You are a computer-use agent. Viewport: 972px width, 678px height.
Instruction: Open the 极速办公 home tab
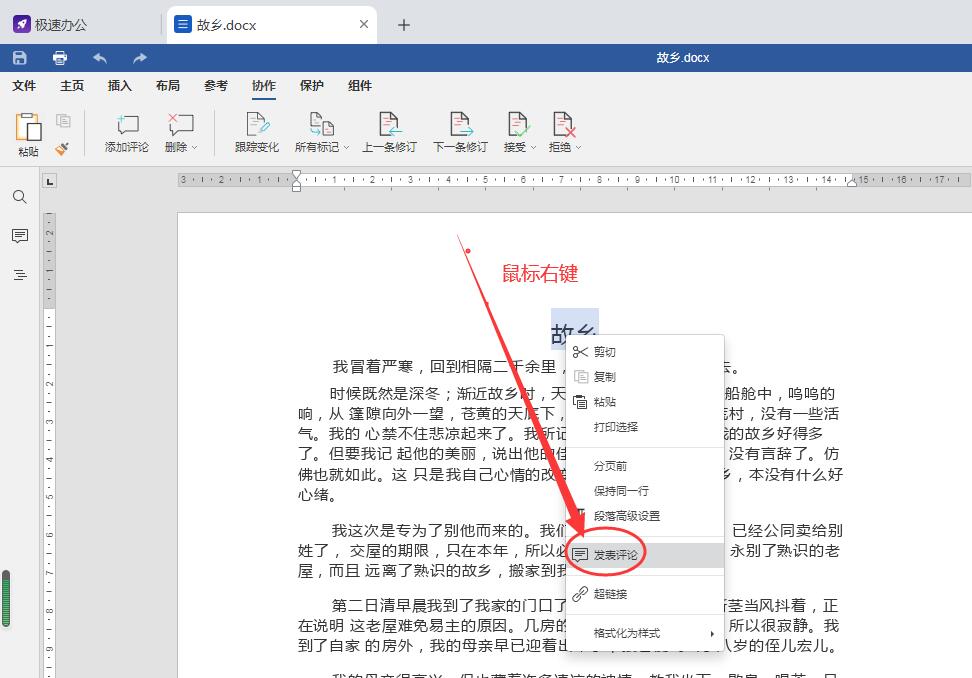pyautogui.click(x=50, y=25)
